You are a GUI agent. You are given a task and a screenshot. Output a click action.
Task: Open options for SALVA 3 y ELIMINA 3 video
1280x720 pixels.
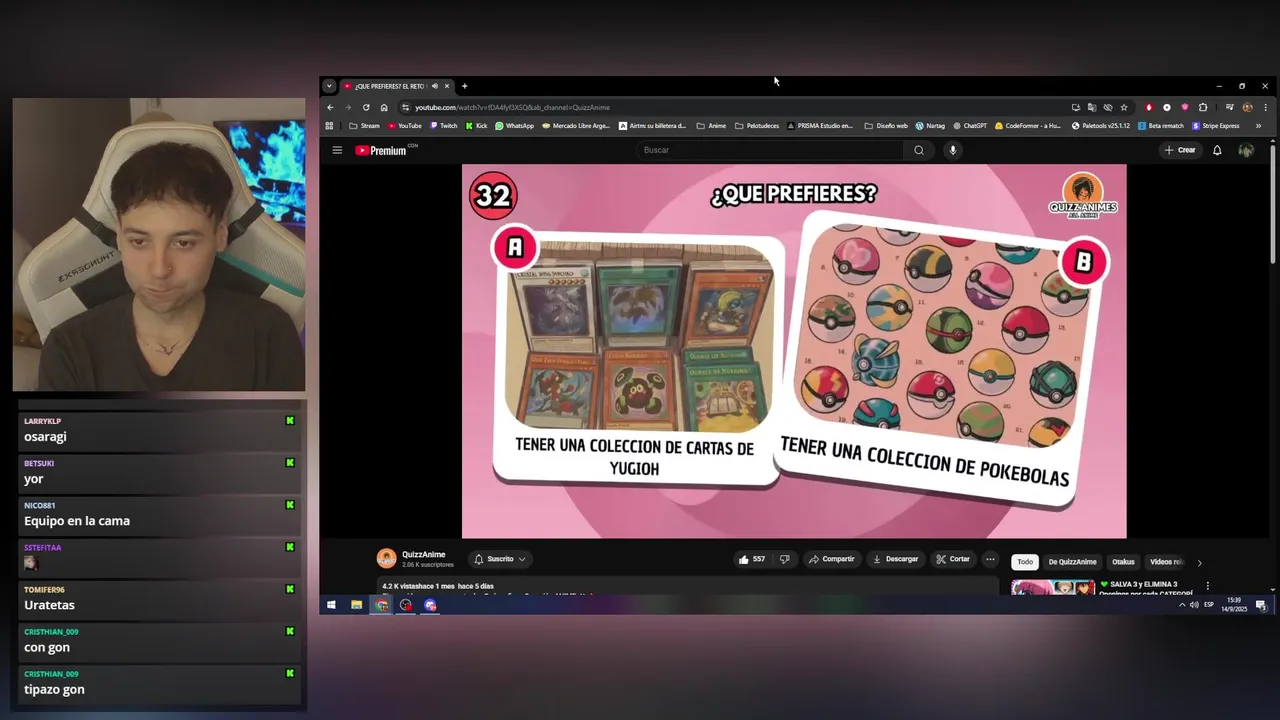(1207, 586)
